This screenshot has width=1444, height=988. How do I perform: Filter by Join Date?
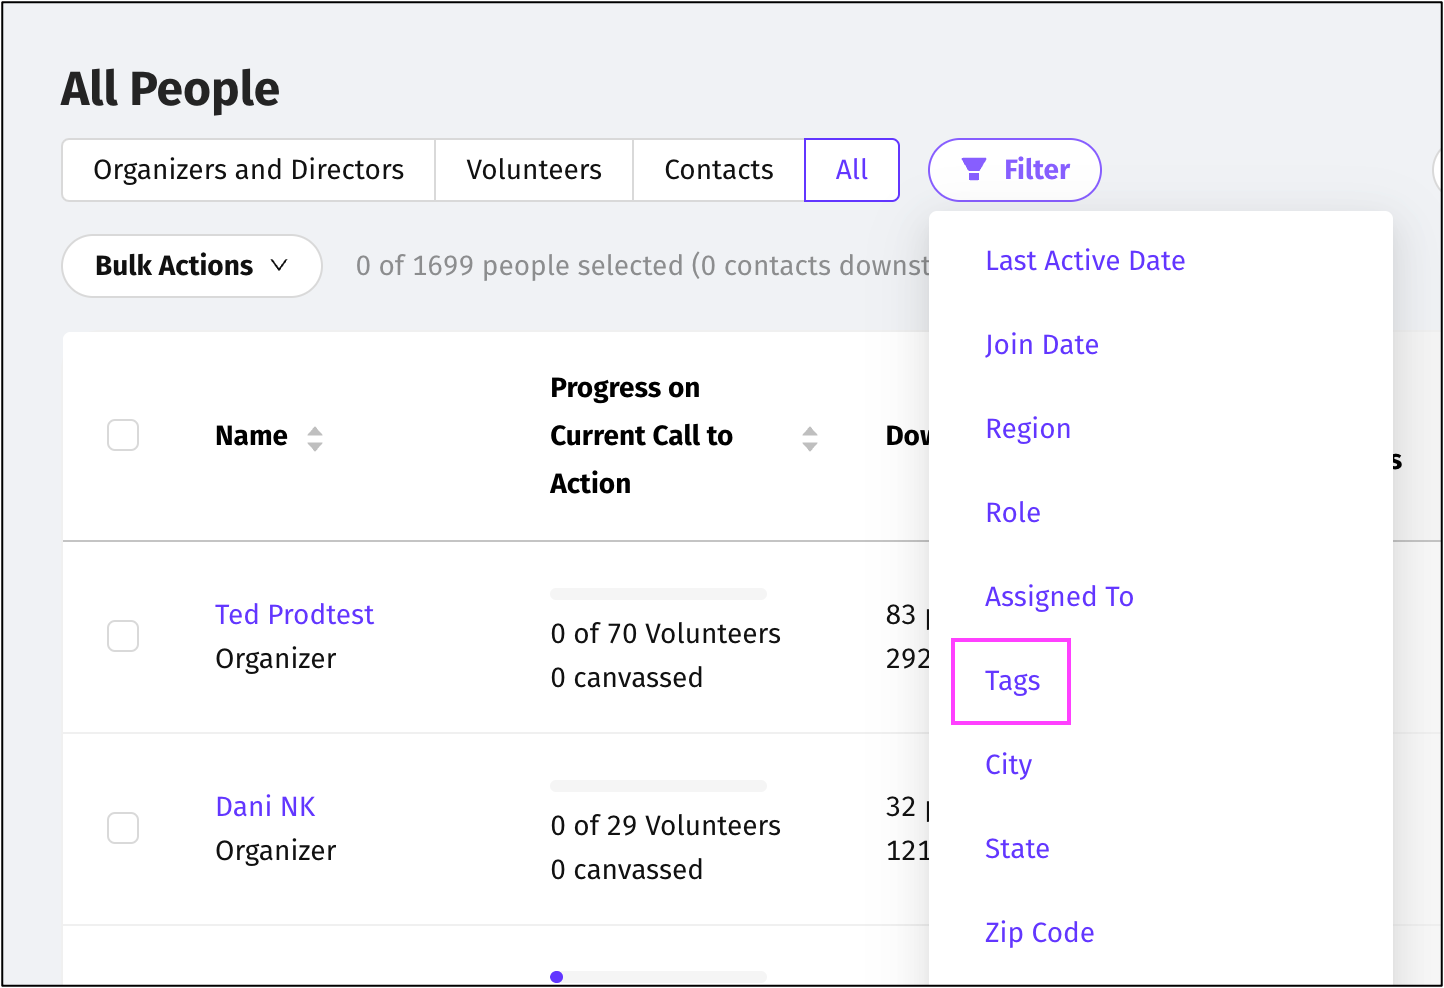click(1041, 345)
